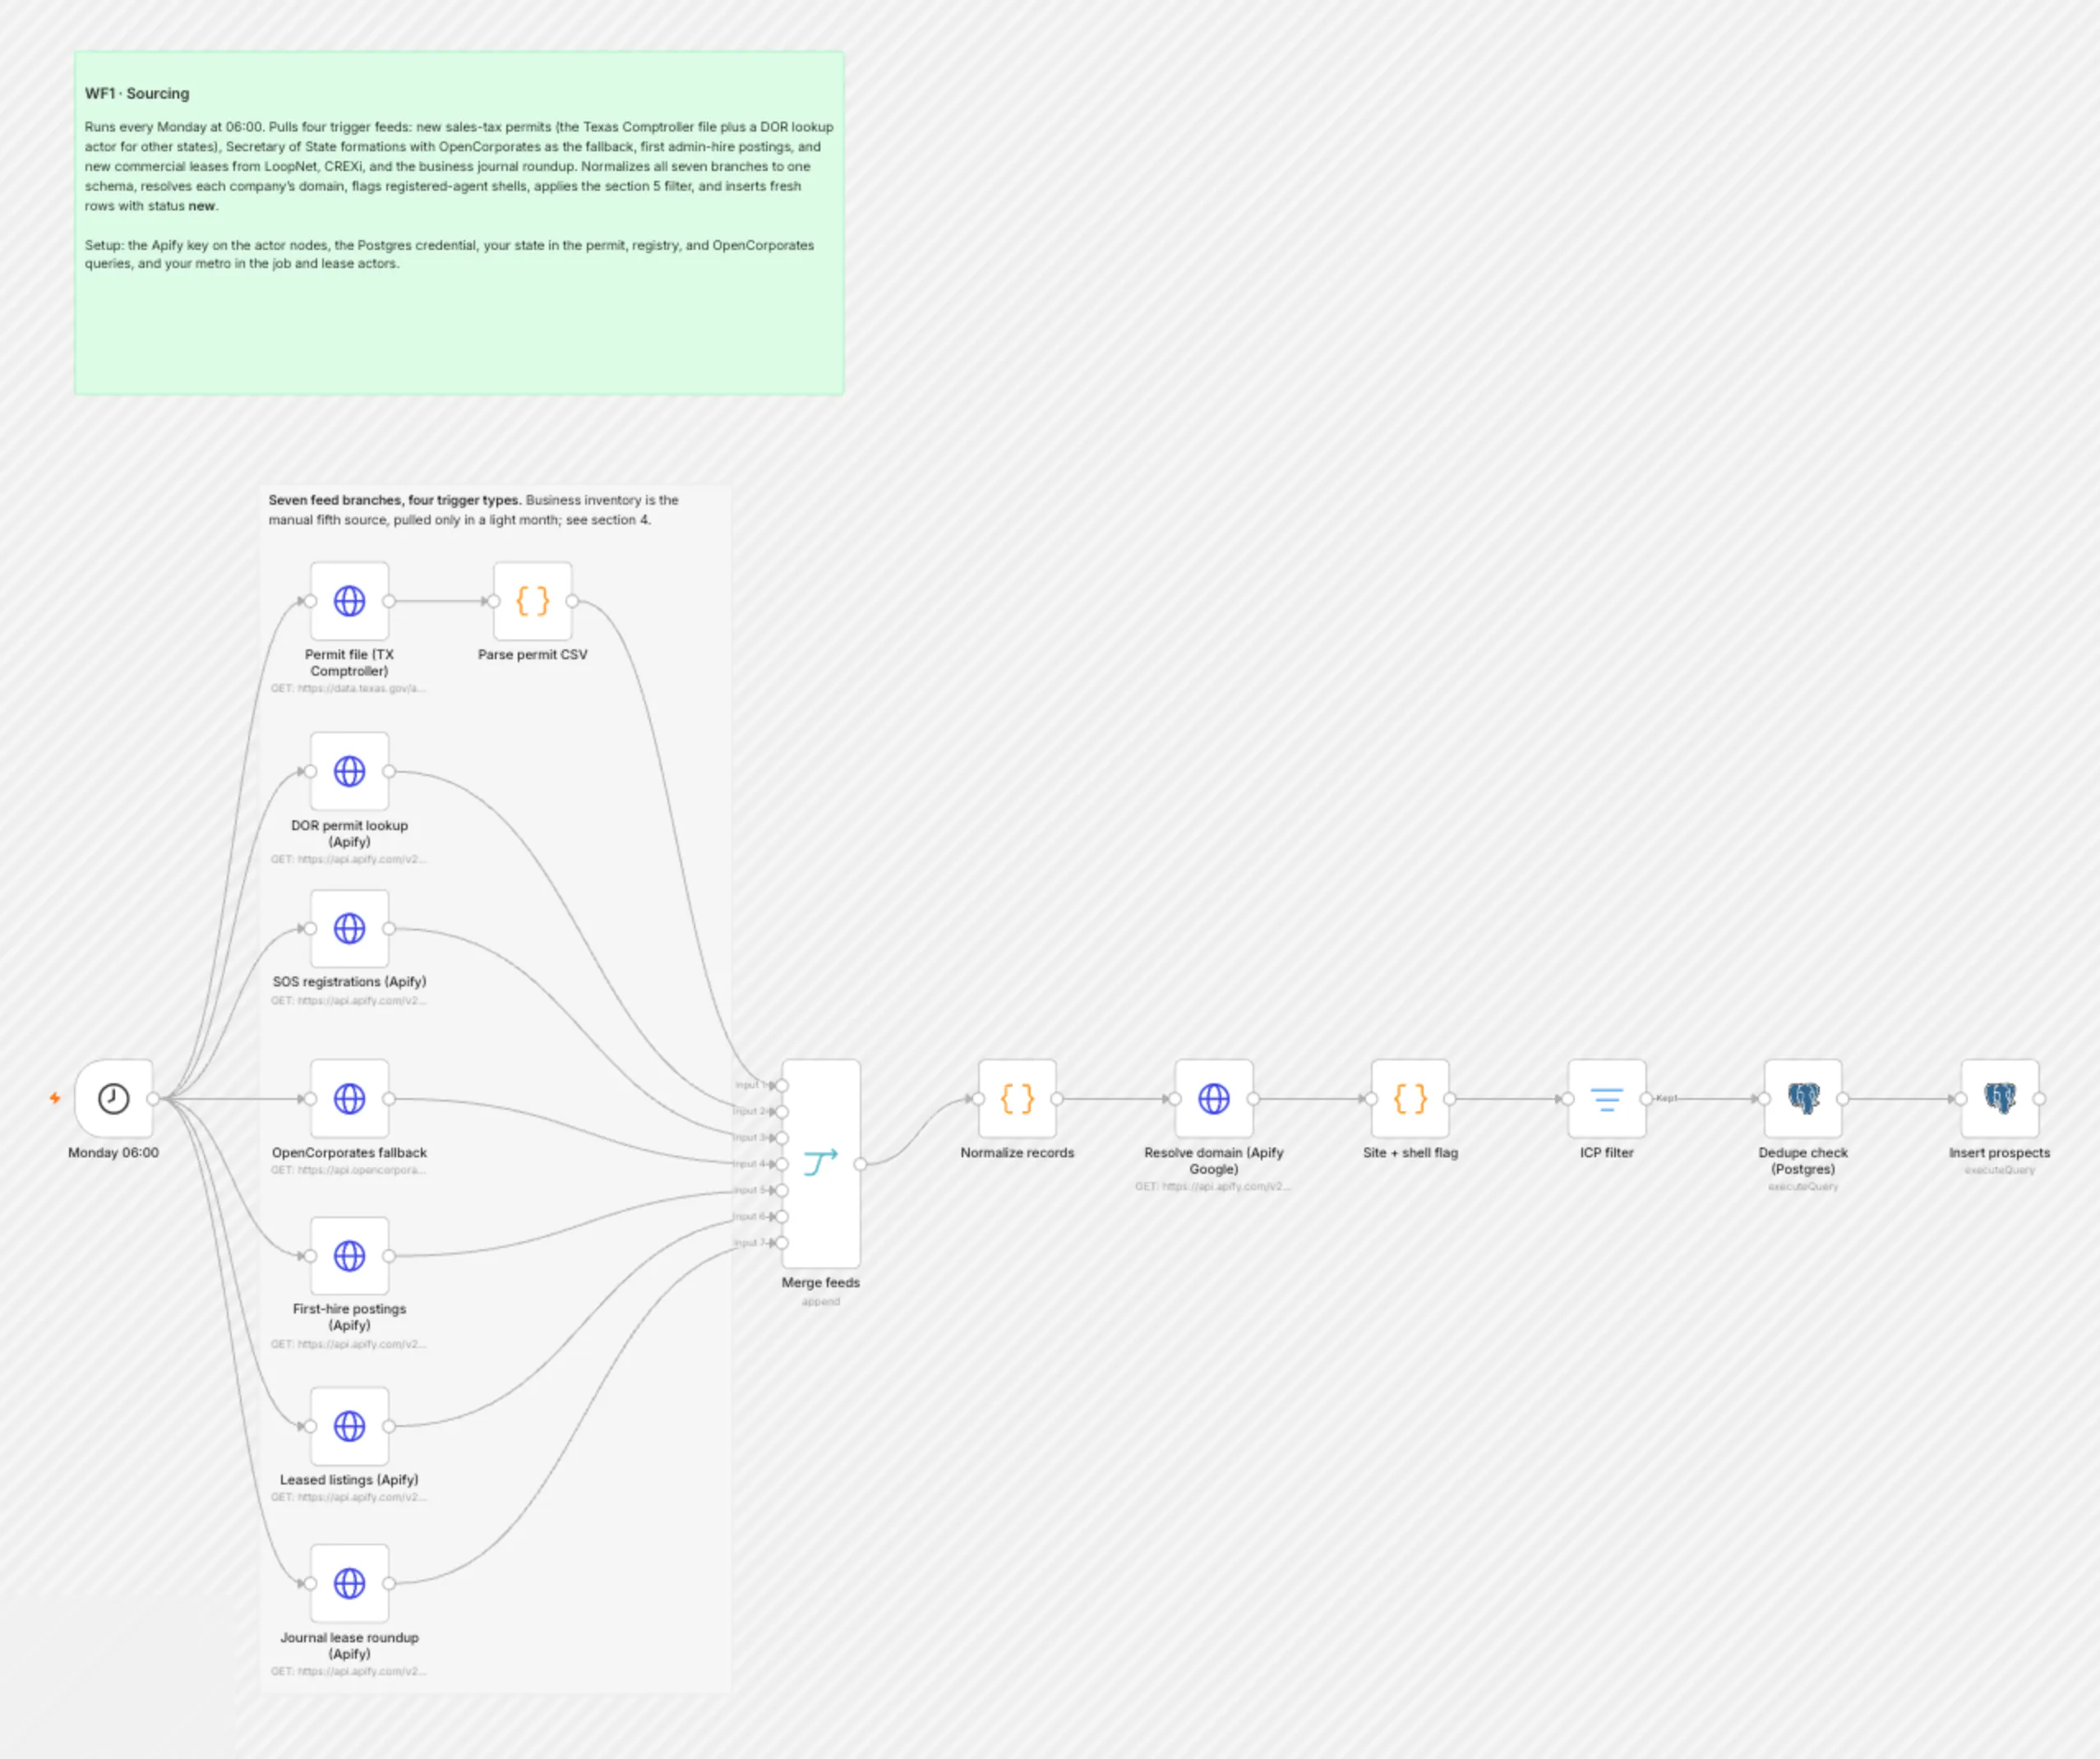Viewport: 2100px width, 1759px height.
Task: Click the Input 7 connector on Merge feeds
Action: pyautogui.click(x=782, y=1243)
